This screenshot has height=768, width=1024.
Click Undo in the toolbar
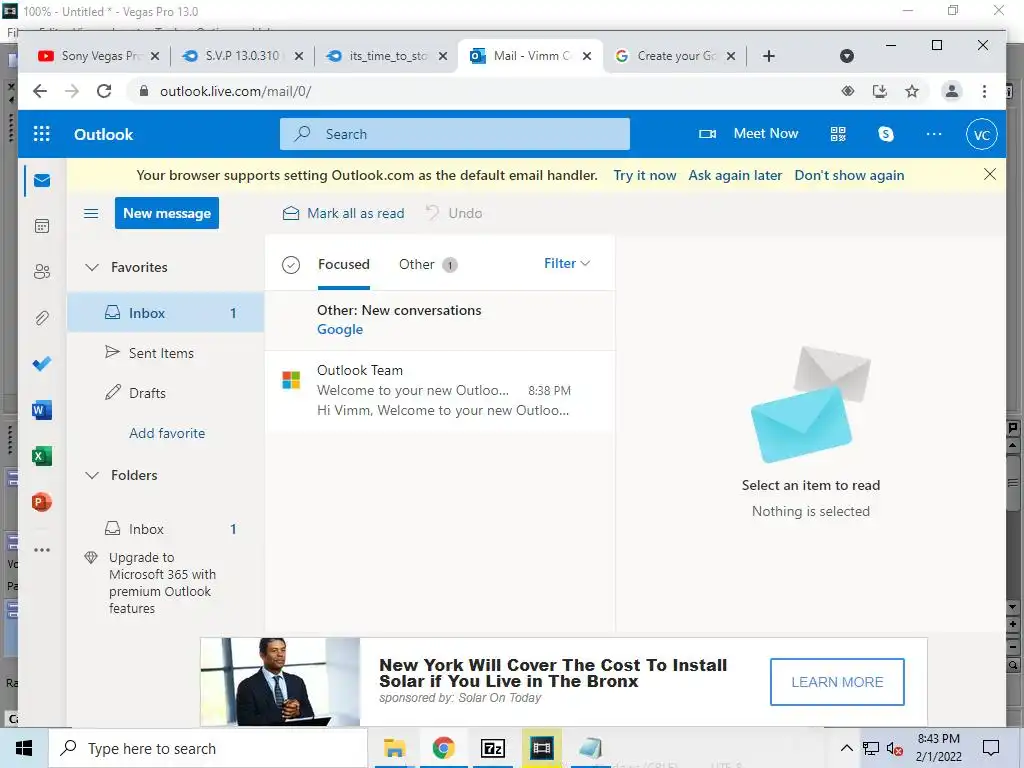(x=454, y=213)
